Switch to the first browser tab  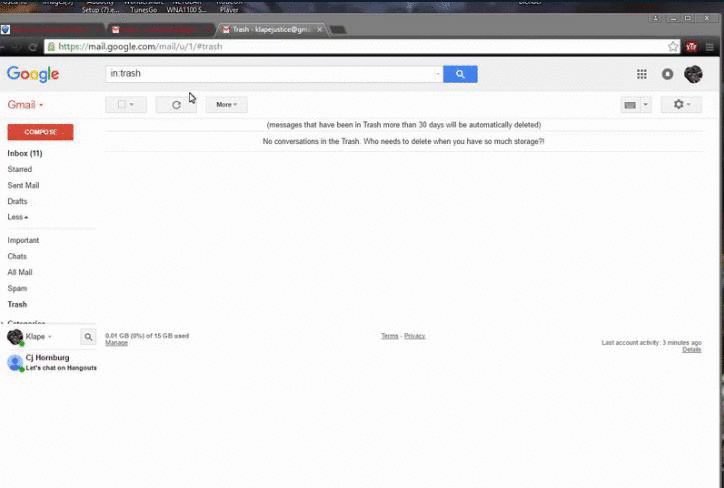pyautogui.click(x=52, y=30)
